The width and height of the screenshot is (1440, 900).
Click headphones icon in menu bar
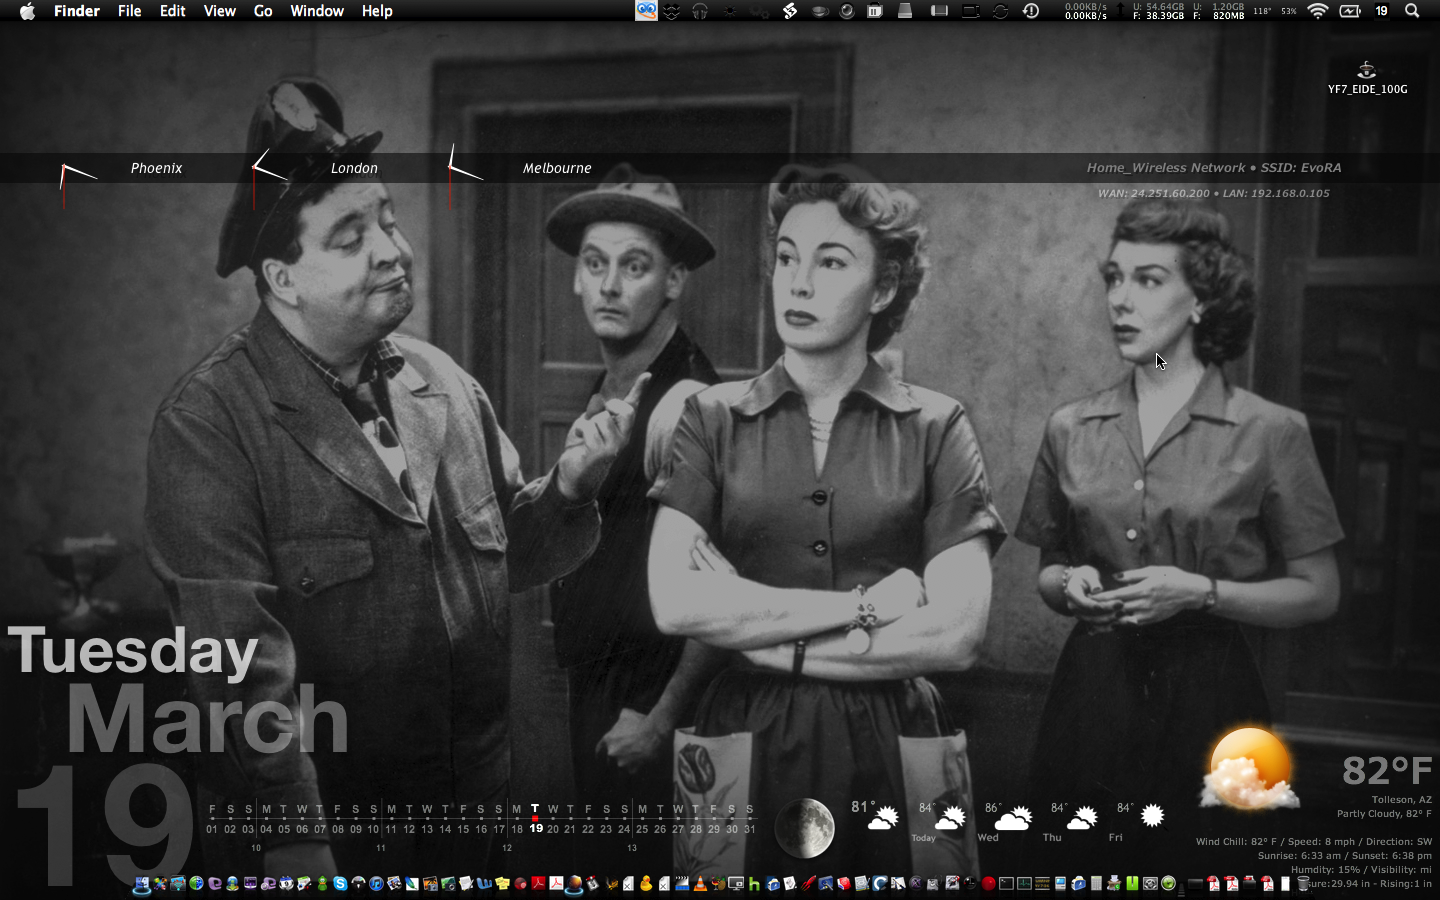click(x=700, y=11)
